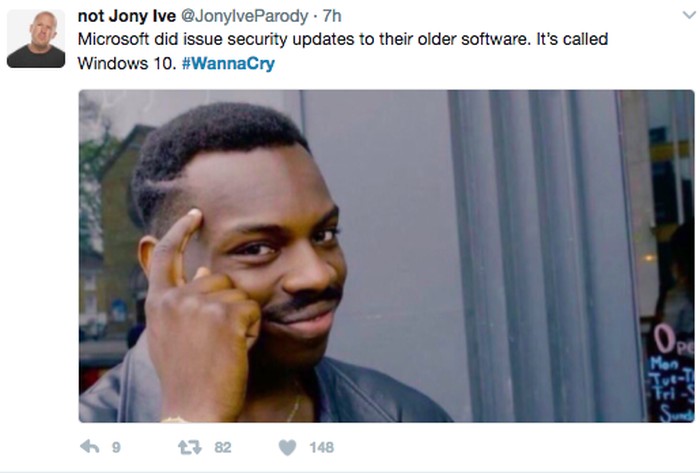
Task: Click the "Windows 10." text in tweet
Action: point(127,63)
